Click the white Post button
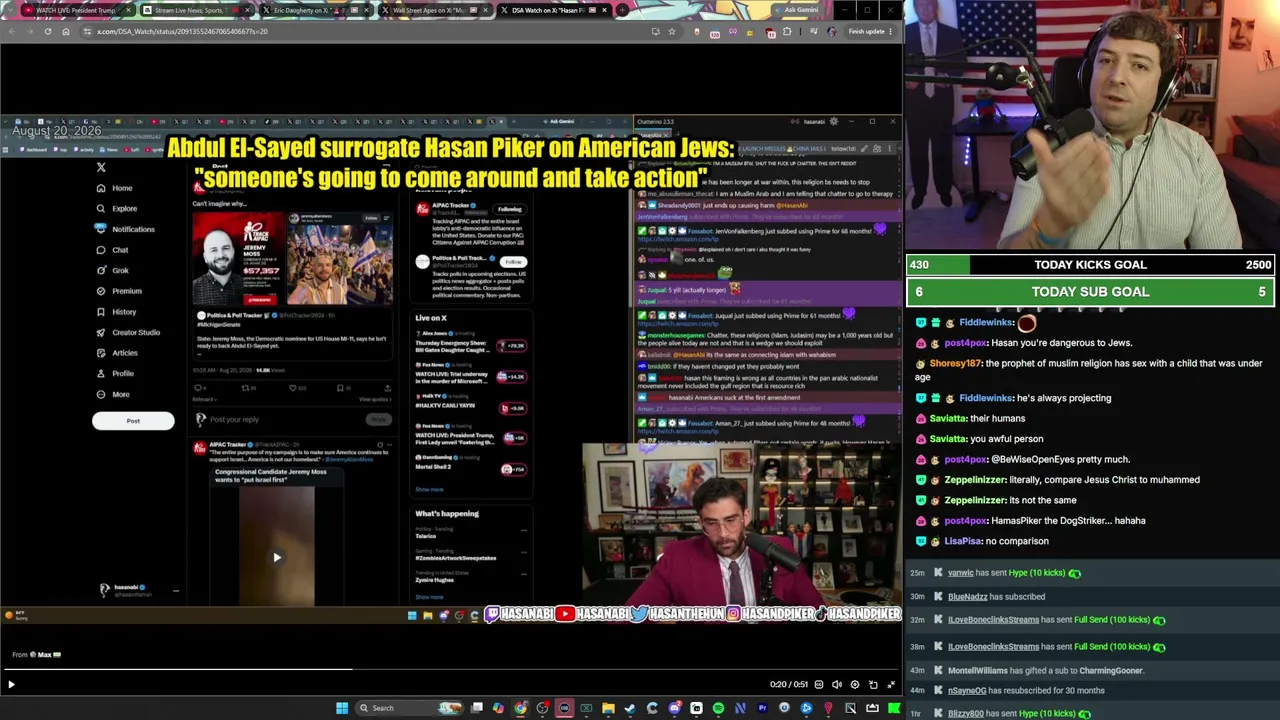The height and width of the screenshot is (720, 1280). tap(133, 421)
